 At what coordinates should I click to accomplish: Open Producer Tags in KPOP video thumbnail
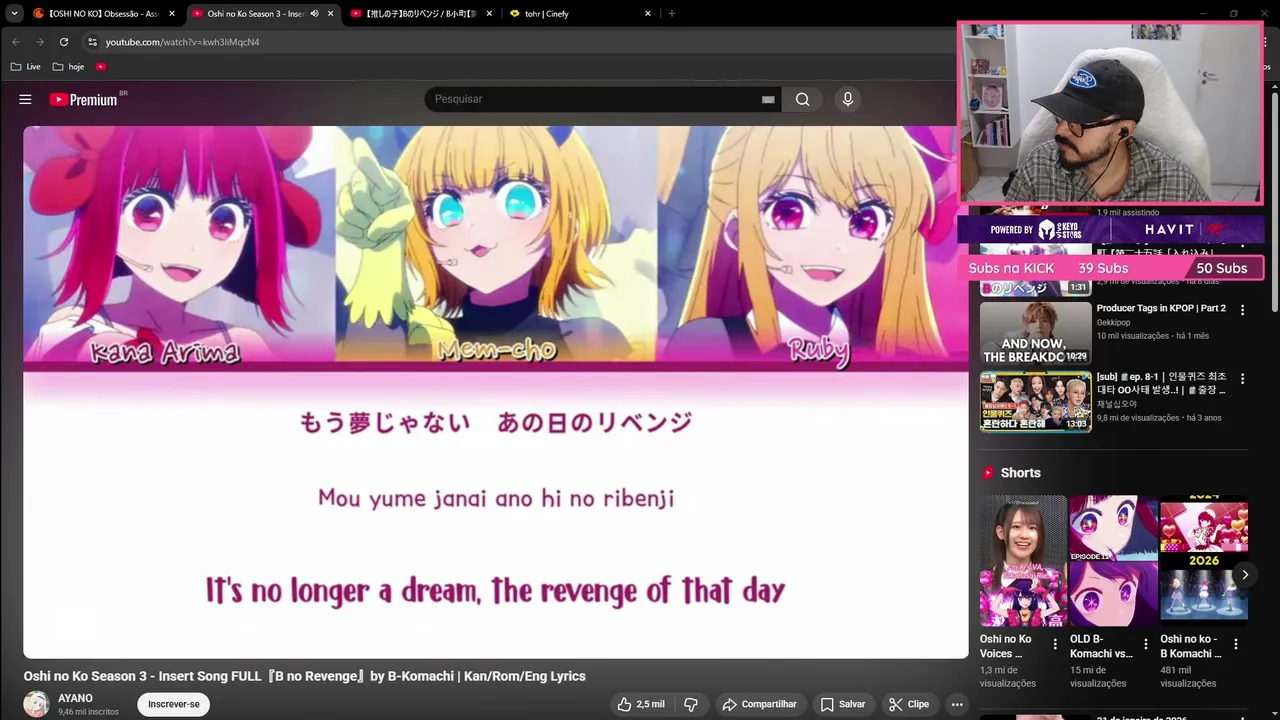1035,333
